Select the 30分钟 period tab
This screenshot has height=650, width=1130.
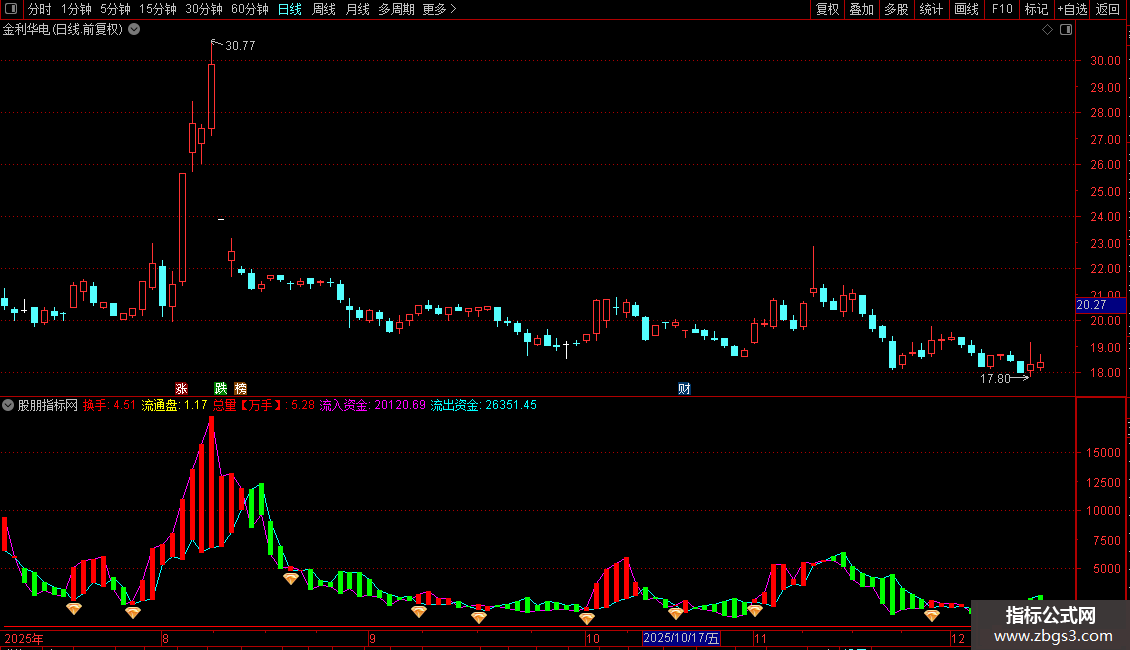[203, 9]
